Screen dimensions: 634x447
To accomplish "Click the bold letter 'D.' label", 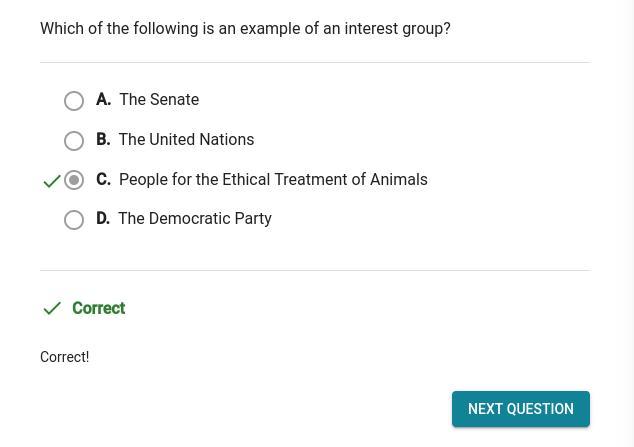I will [x=103, y=219].
